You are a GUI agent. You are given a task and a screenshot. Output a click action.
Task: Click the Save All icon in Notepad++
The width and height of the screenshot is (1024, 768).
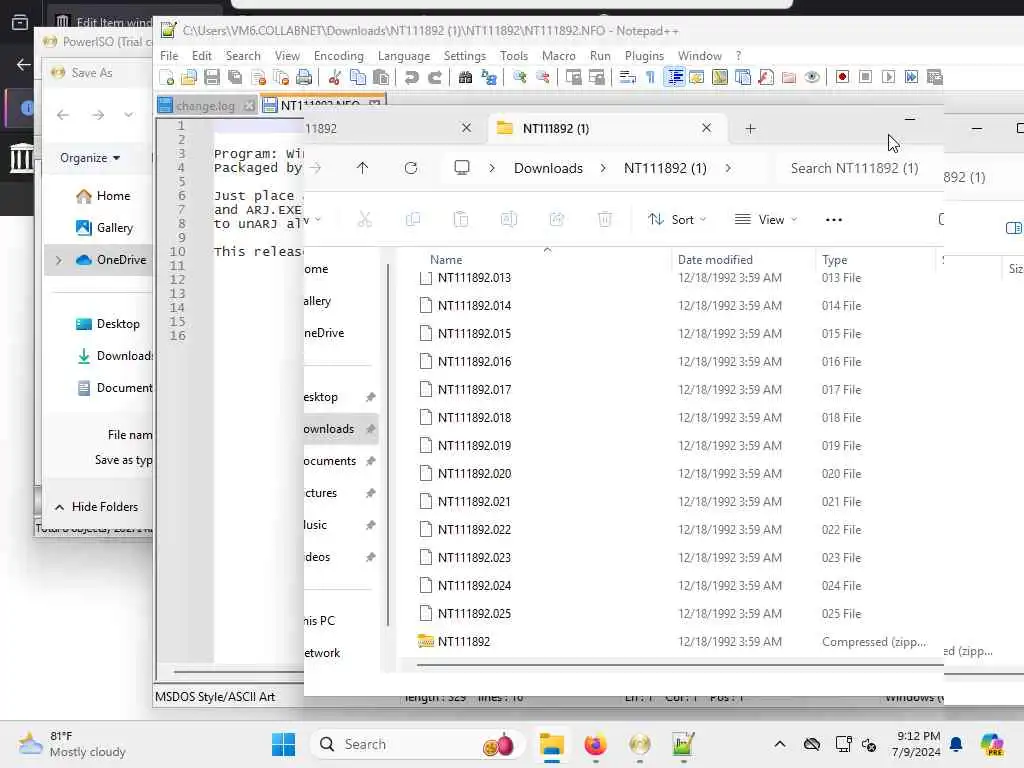coord(234,78)
